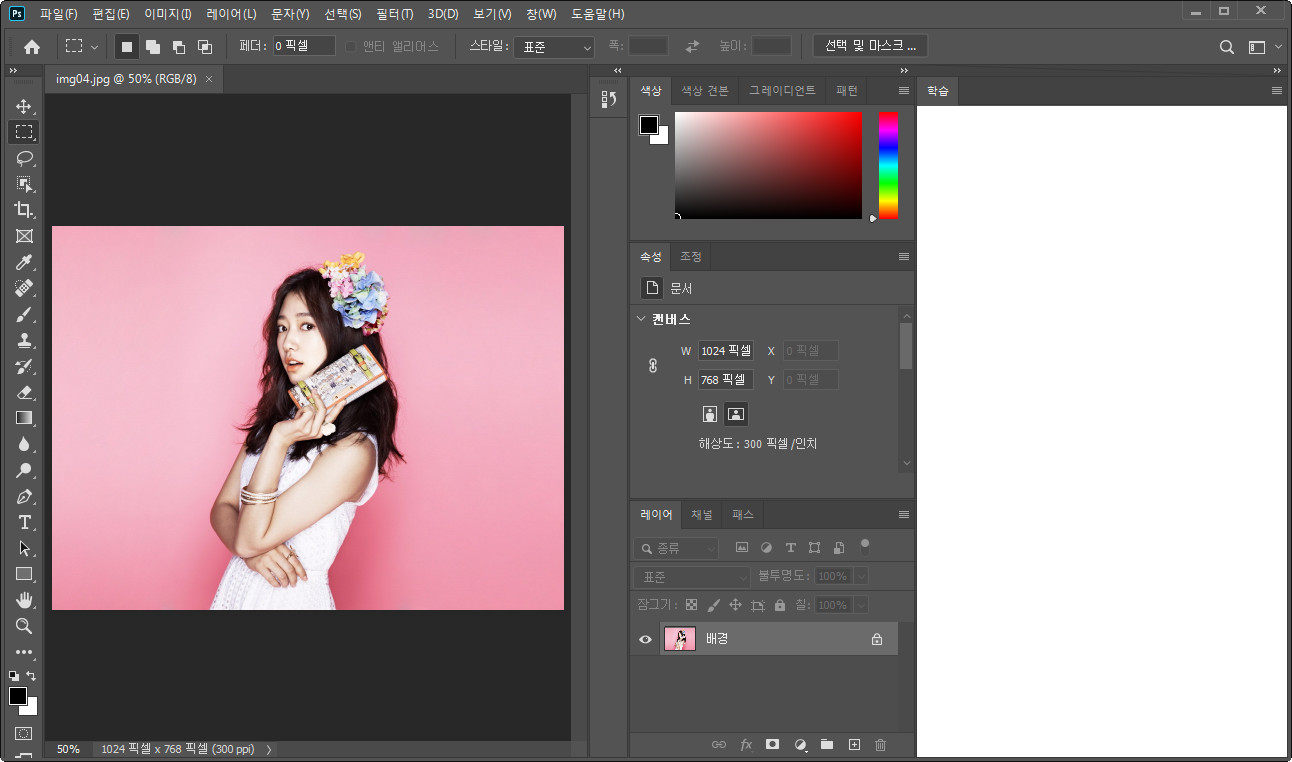The height and width of the screenshot is (762, 1292).
Task: Switch to the 패스 tab
Action: coord(743,515)
